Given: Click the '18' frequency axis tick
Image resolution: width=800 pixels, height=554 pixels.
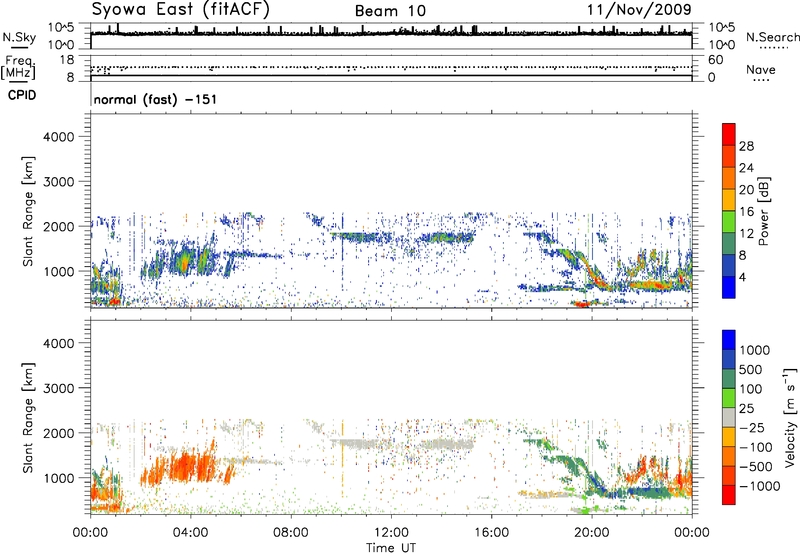Looking at the screenshot, I should (x=66, y=60).
